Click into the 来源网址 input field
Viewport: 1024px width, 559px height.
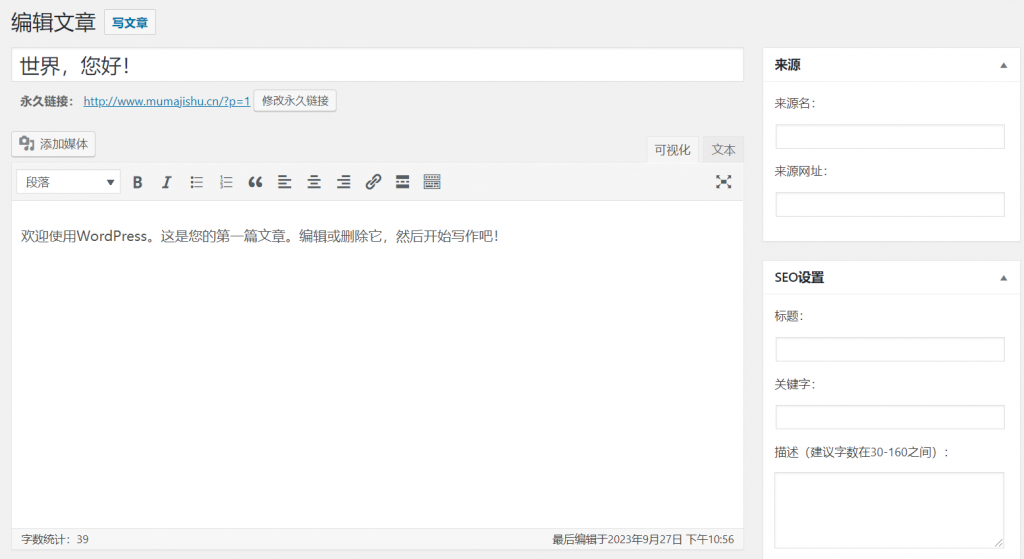[x=889, y=204]
